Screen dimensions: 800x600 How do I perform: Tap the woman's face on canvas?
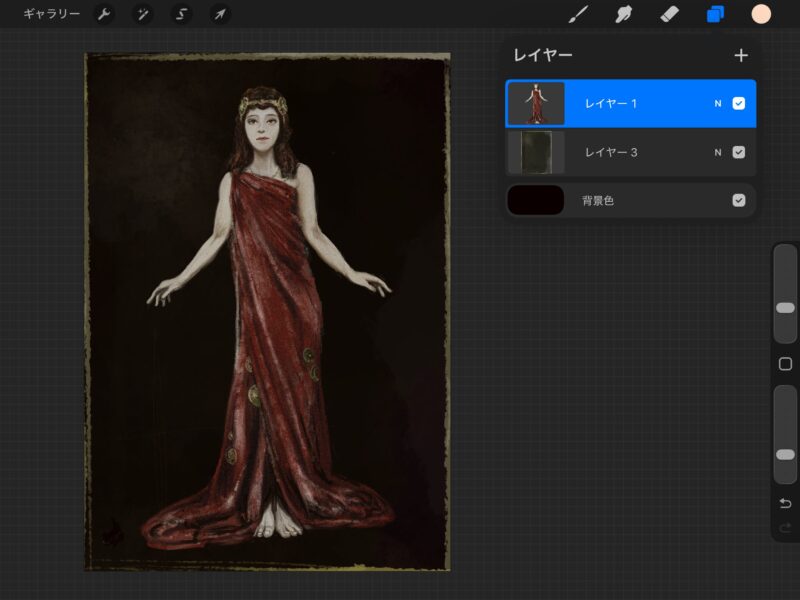[x=262, y=128]
